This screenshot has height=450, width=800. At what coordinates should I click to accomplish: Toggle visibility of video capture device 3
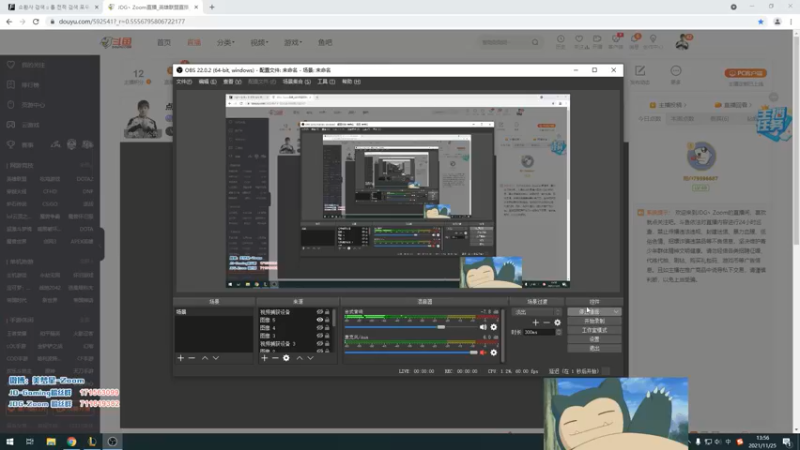pos(319,344)
